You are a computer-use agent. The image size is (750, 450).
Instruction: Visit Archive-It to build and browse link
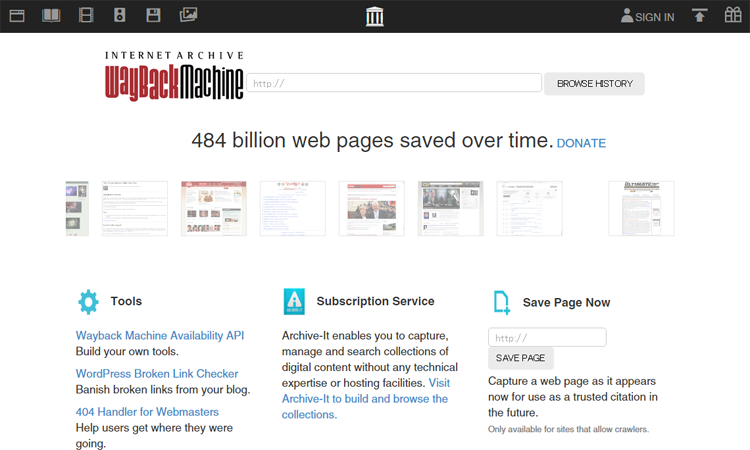pyautogui.click(x=366, y=399)
